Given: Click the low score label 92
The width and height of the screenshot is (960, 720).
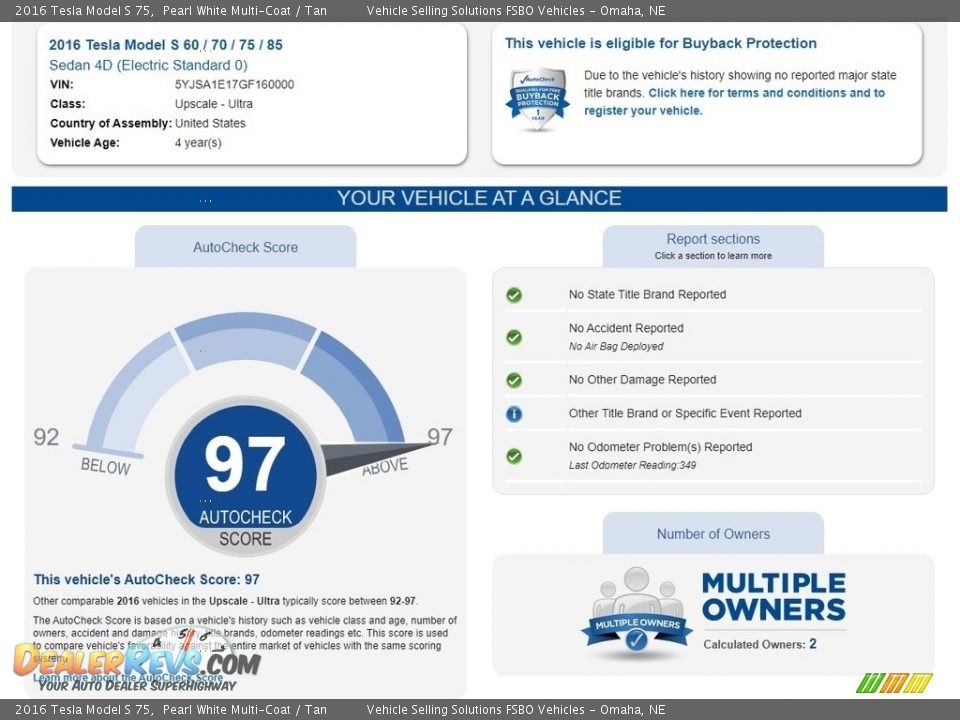Looking at the screenshot, I should tap(47, 437).
